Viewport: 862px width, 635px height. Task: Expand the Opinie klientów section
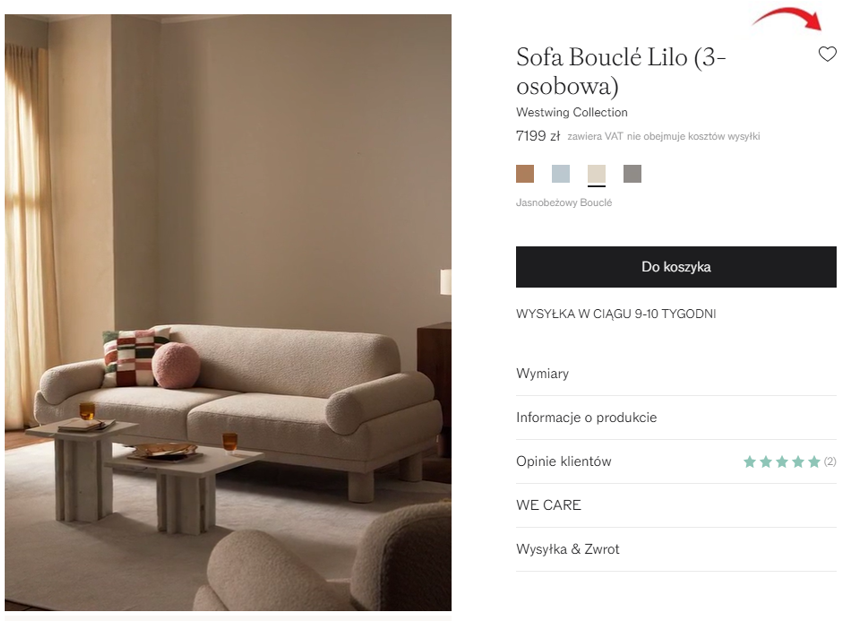tap(676, 461)
